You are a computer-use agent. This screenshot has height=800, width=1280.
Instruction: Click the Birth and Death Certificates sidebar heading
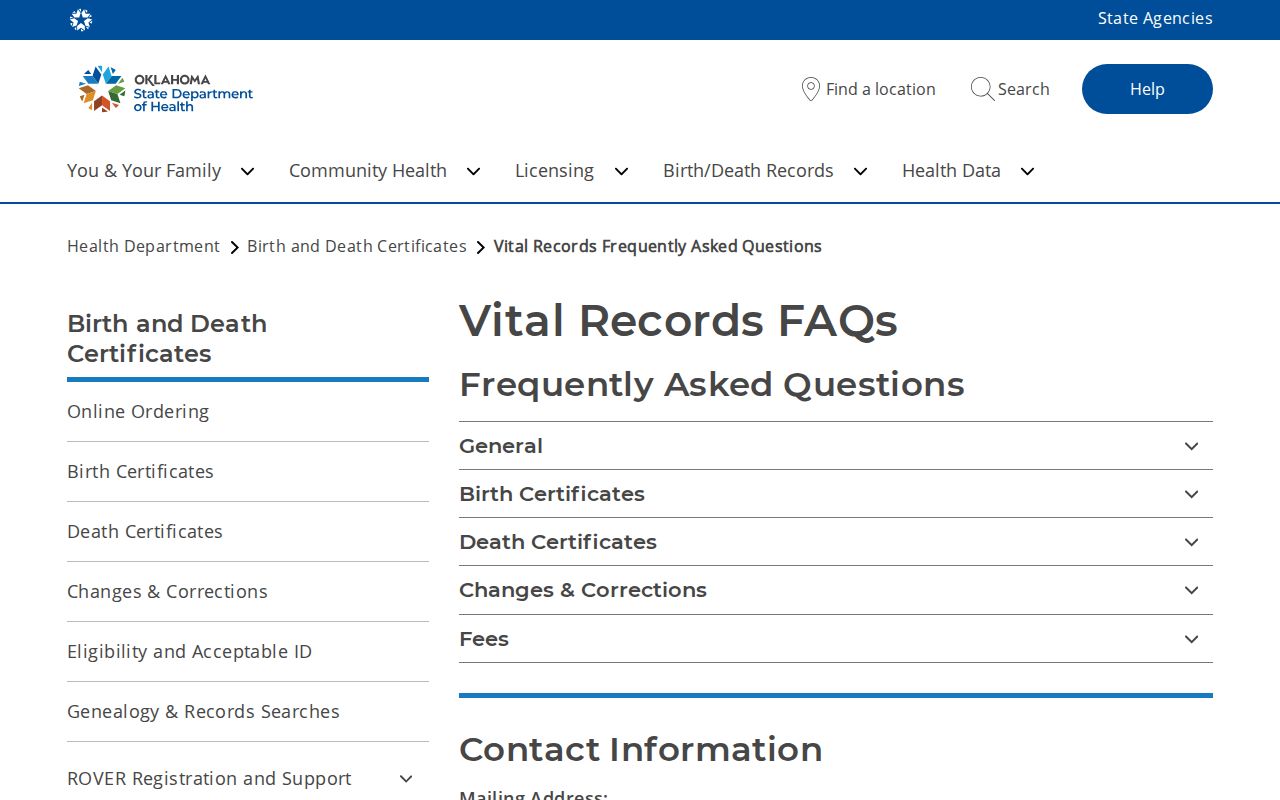[167, 338]
